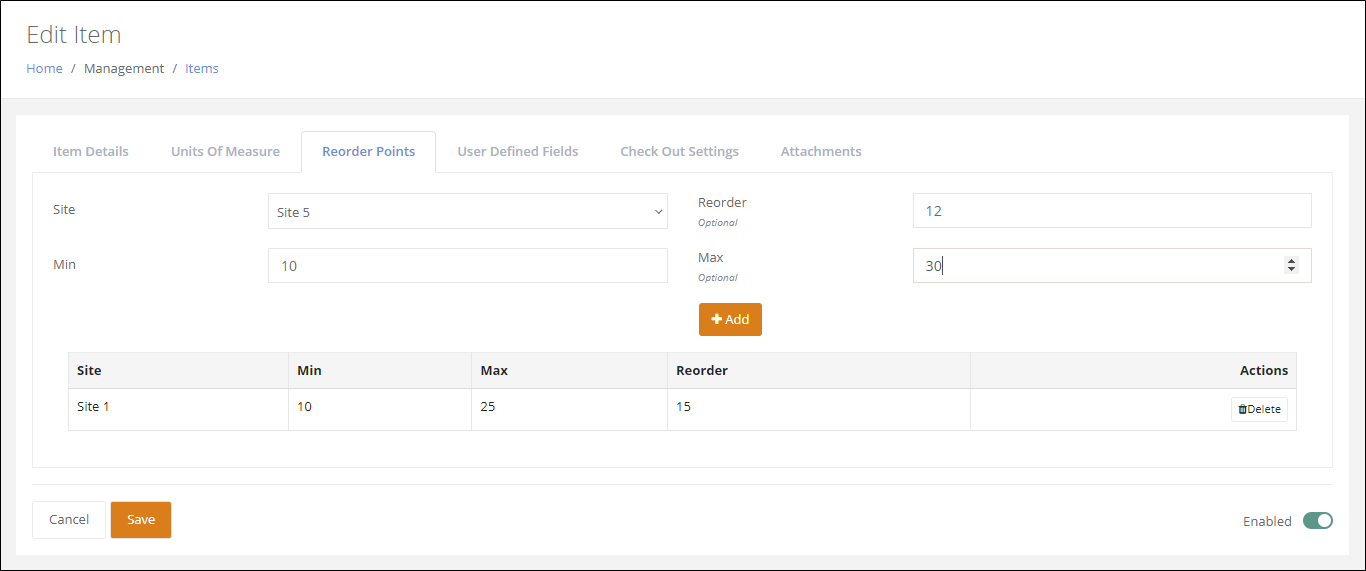
Task: Focus the Min input field
Action: 468,266
